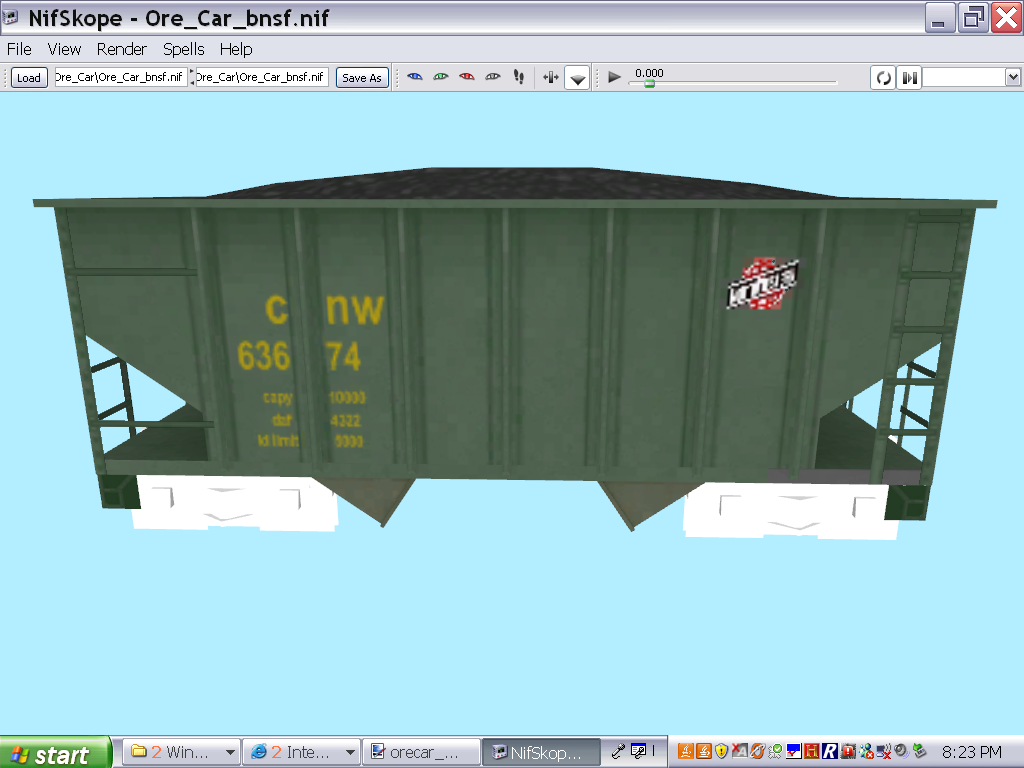The image size is (1024, 768).
Task: Select the green eye view icon
Action: coord(441,77)
